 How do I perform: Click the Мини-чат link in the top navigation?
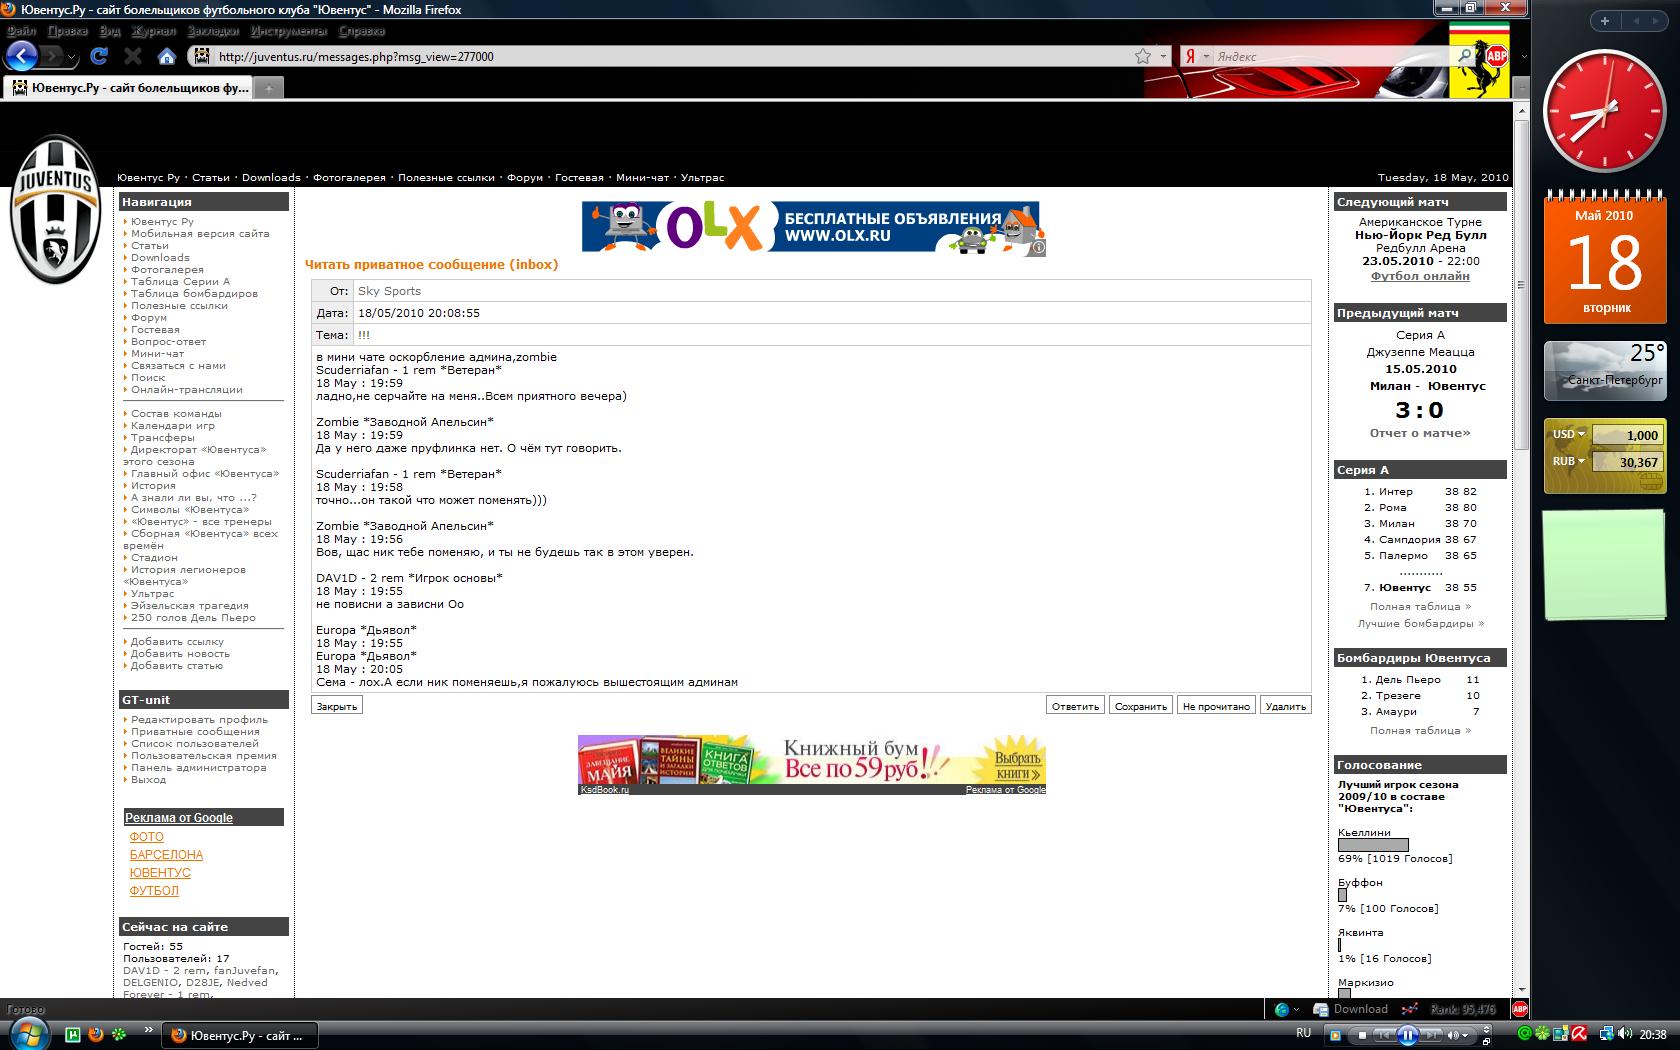click(x=642, y=178)
